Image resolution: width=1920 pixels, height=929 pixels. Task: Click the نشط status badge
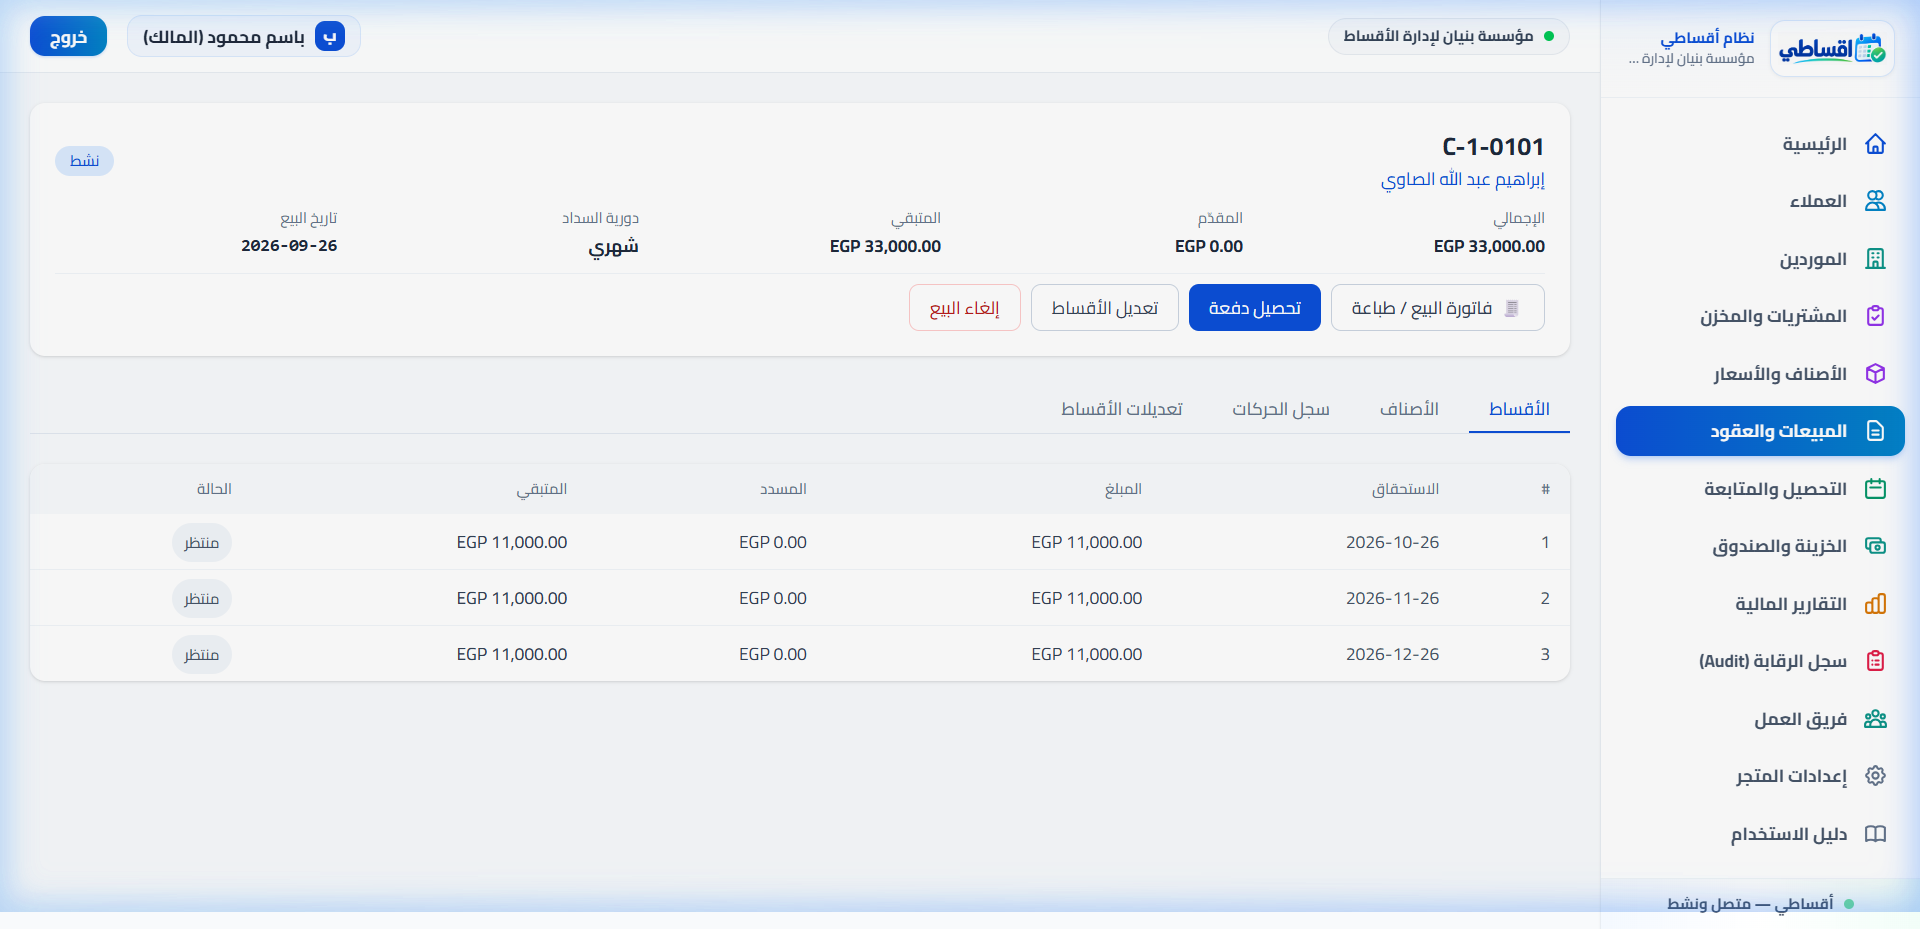84,161
